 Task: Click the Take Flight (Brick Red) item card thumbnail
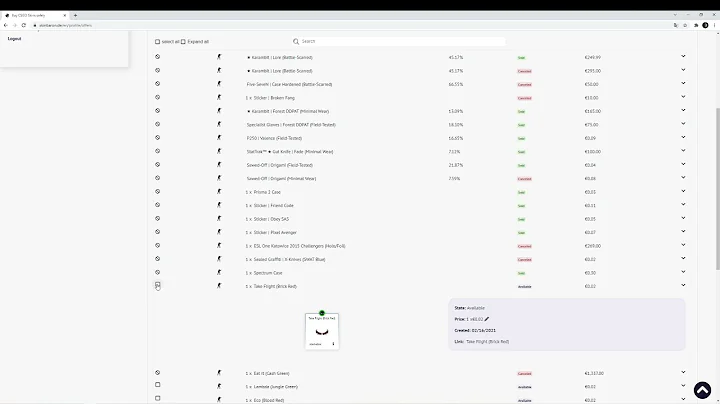[322, 331]
